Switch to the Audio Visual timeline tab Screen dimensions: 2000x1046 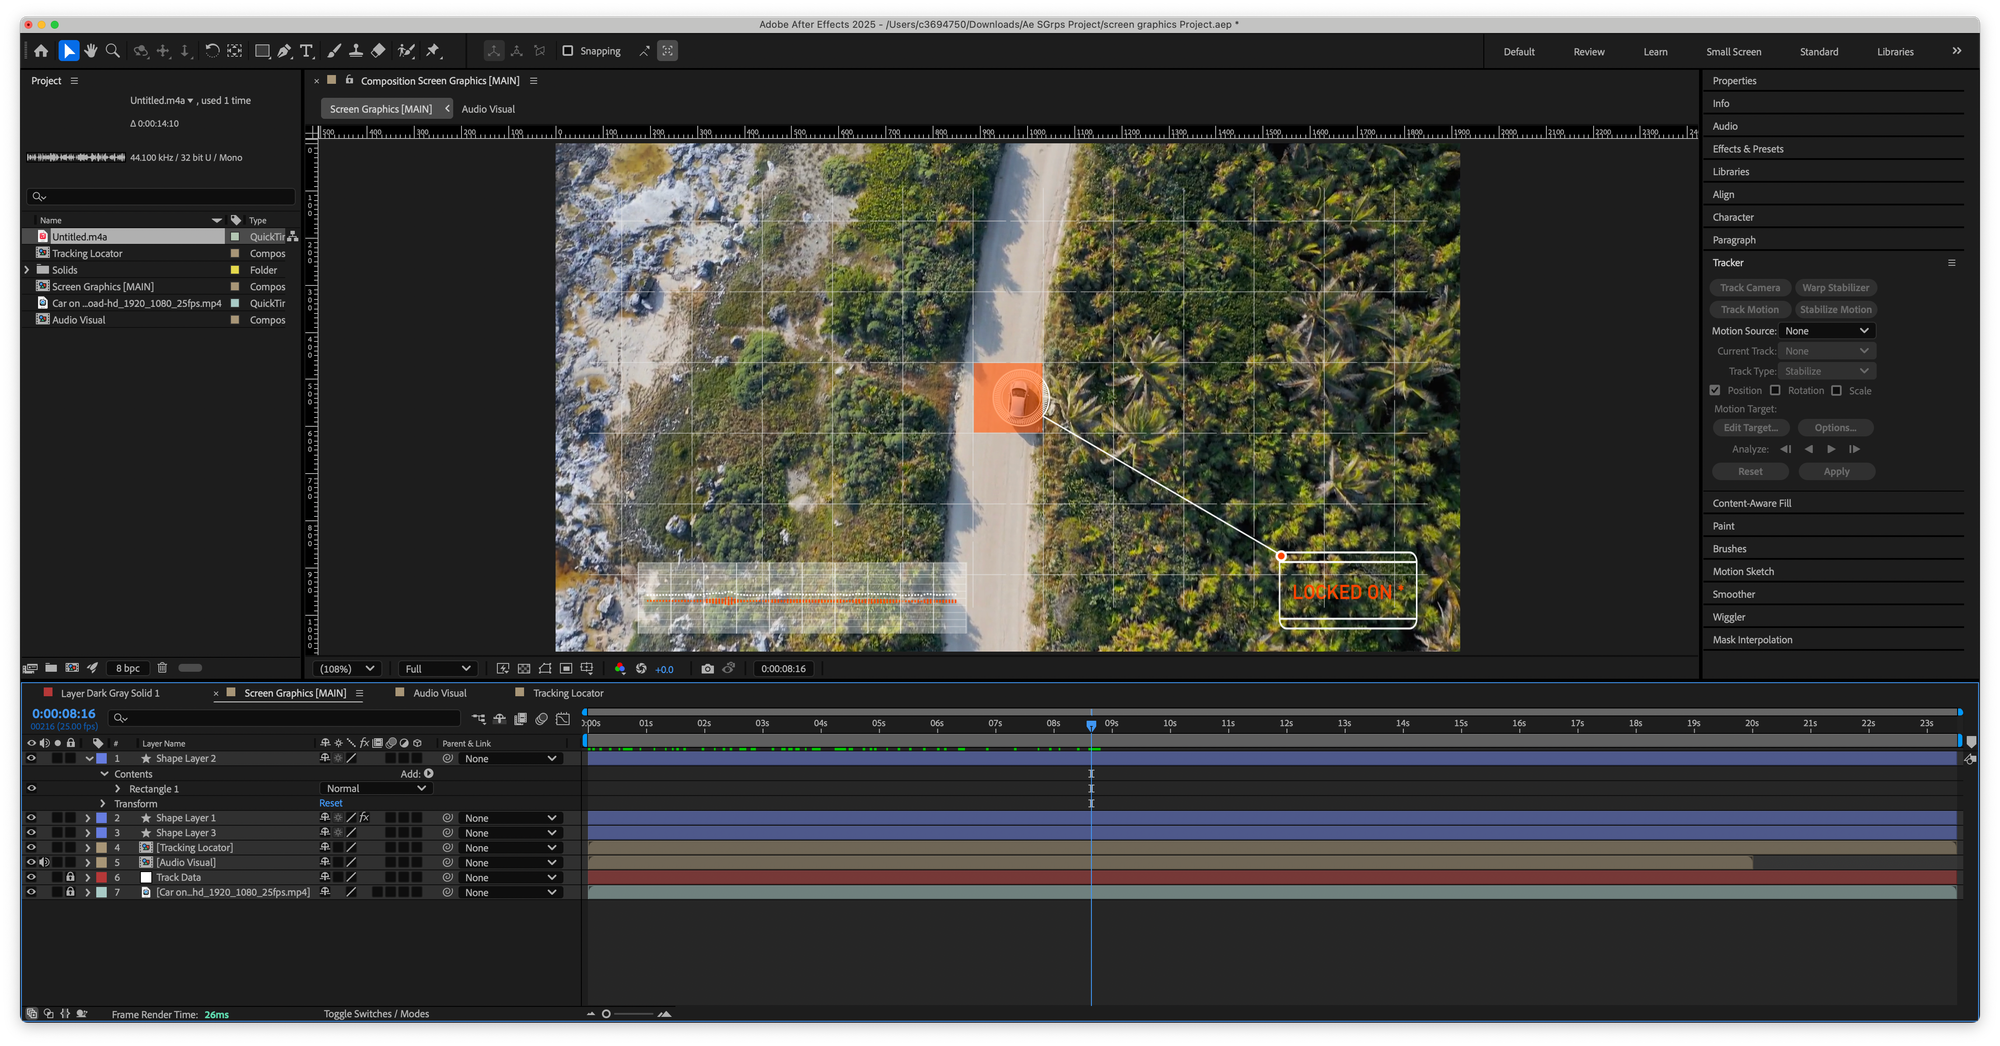click(x=439, y=693)
